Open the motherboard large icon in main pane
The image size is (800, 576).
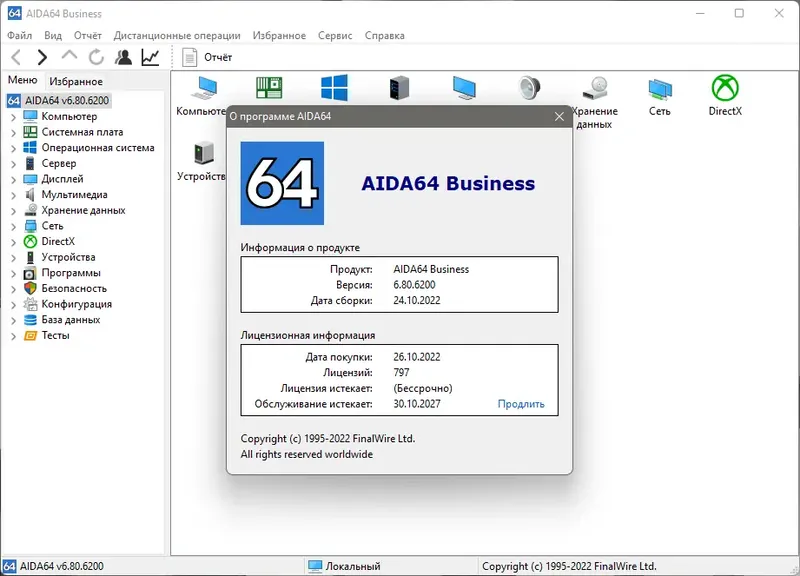[x=269, y=87]
